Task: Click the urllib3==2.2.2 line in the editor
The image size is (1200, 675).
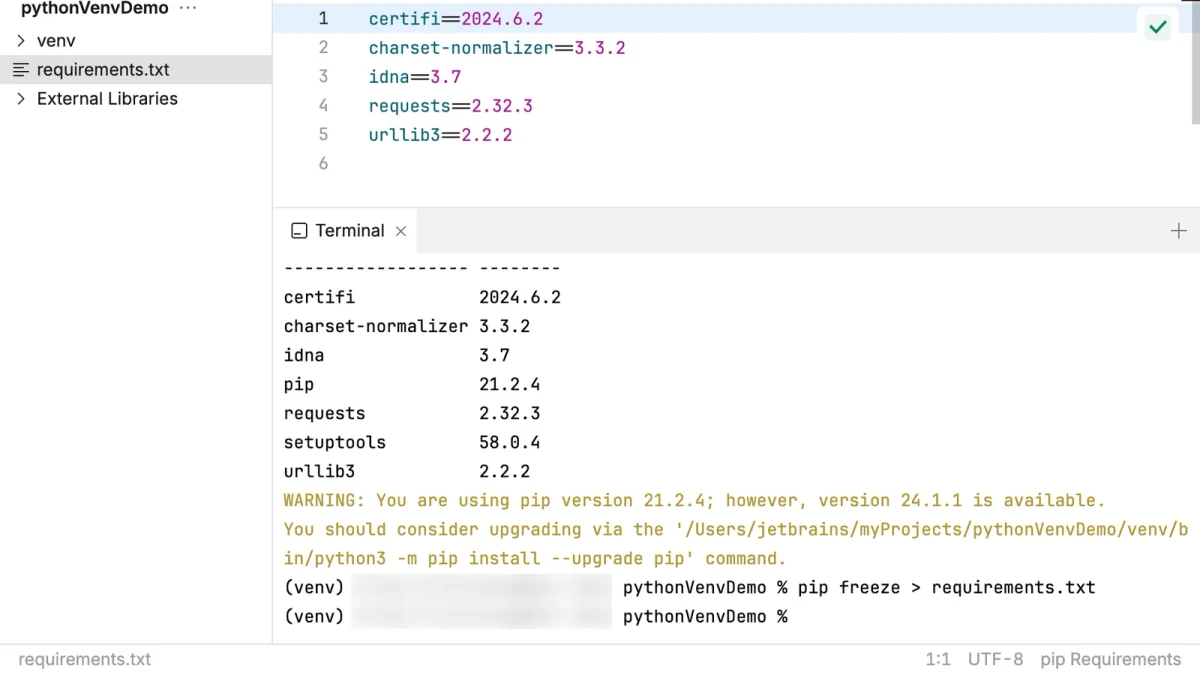Action: click(x=441, y=135)
